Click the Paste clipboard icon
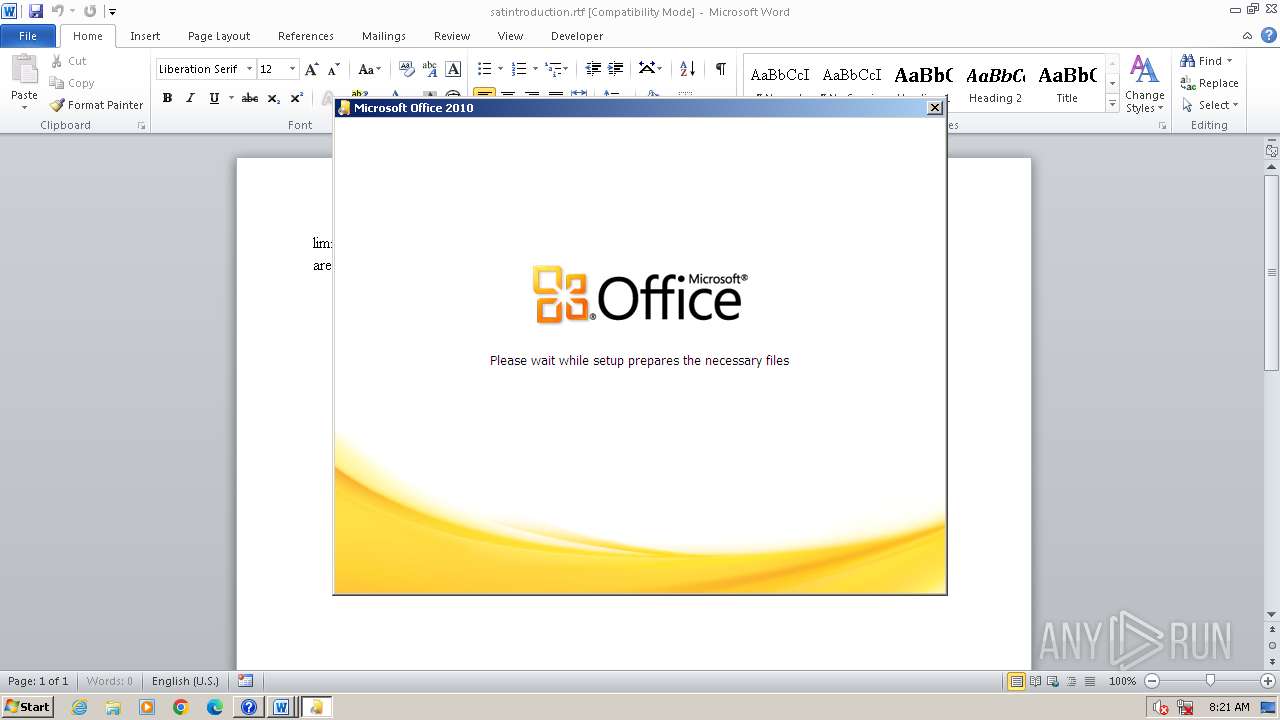 tap(24, 70)
